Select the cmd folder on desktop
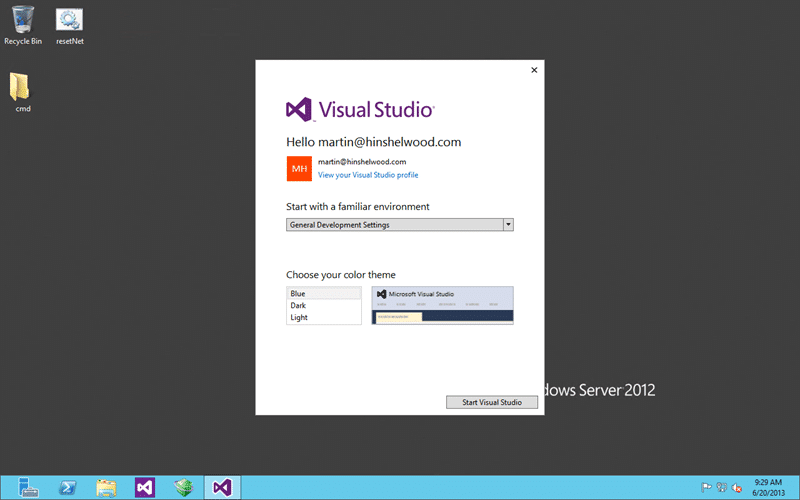The height and width of the screenshot is (500, 800). [21, 92]
